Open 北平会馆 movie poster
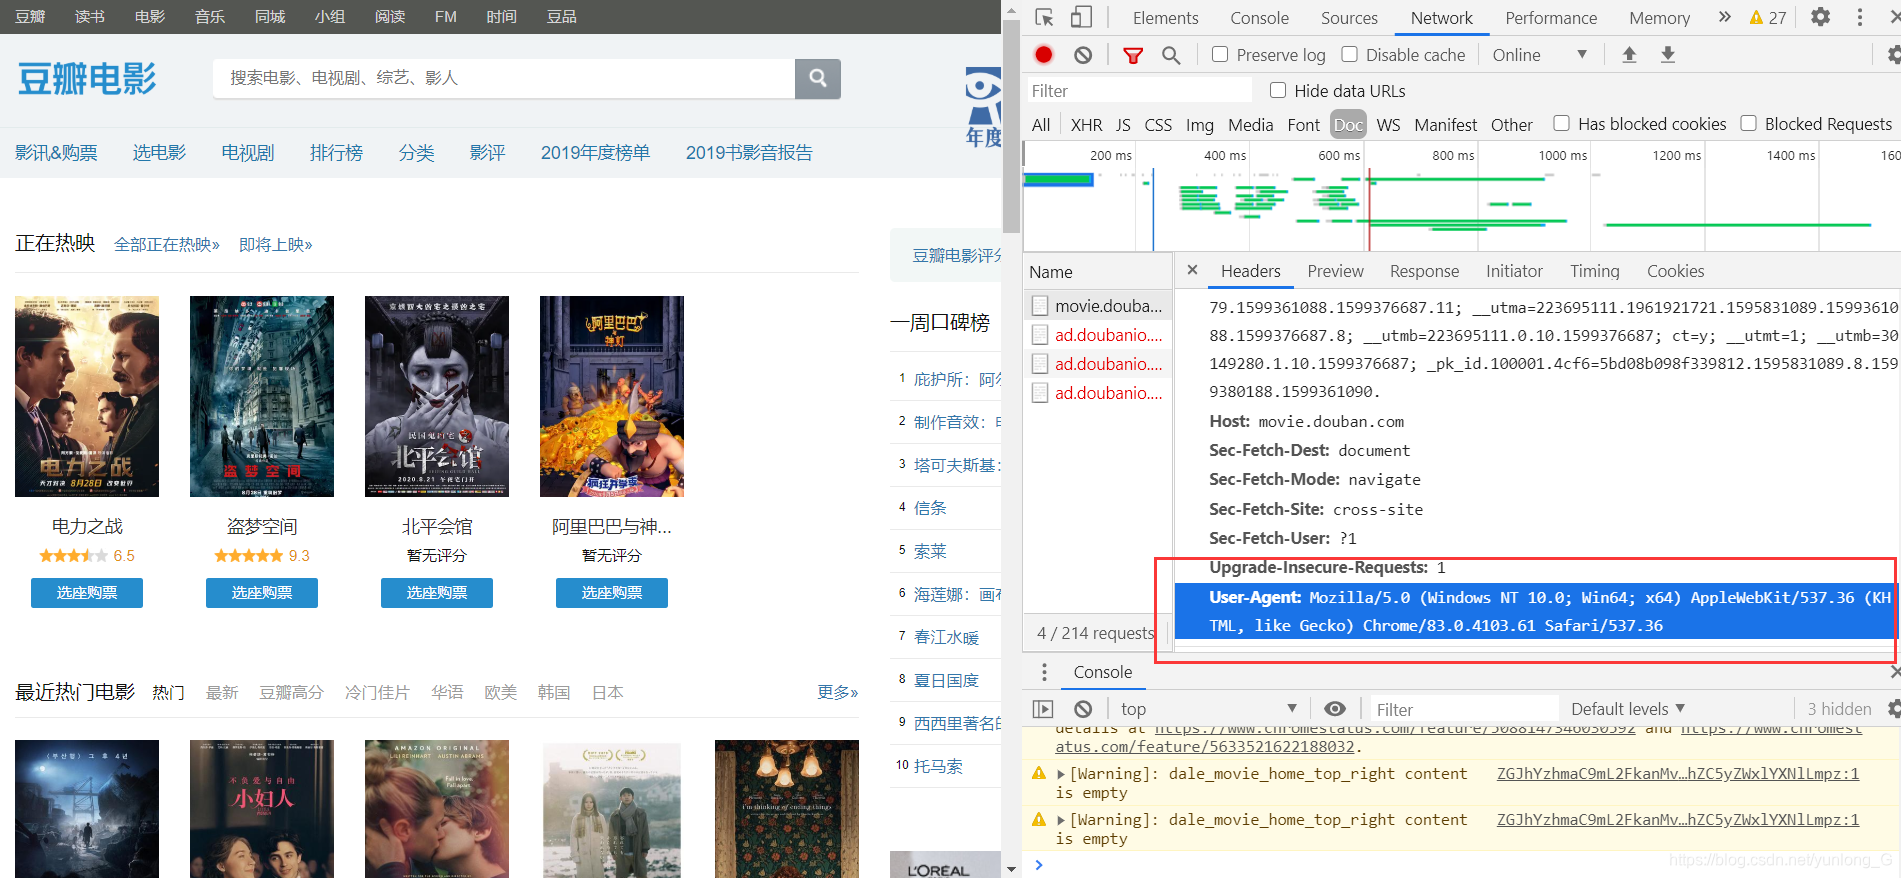 point(437,396)
